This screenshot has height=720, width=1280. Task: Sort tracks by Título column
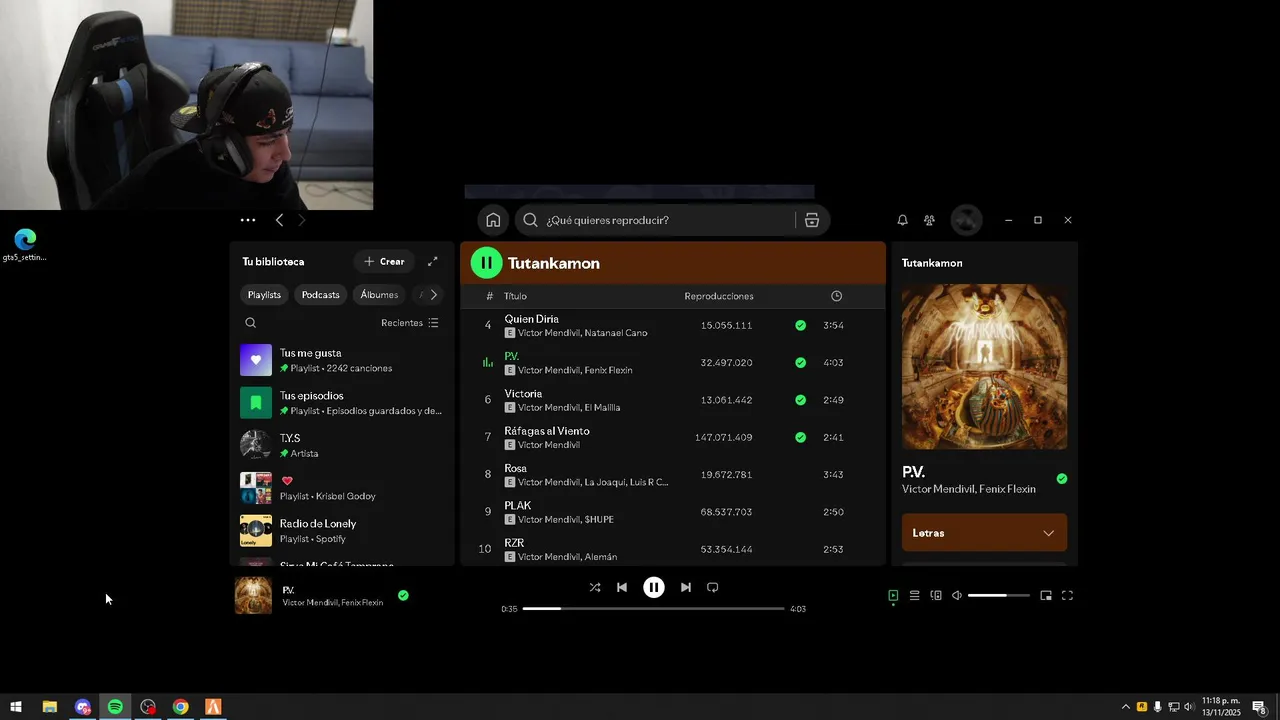[x=515, y=296]
